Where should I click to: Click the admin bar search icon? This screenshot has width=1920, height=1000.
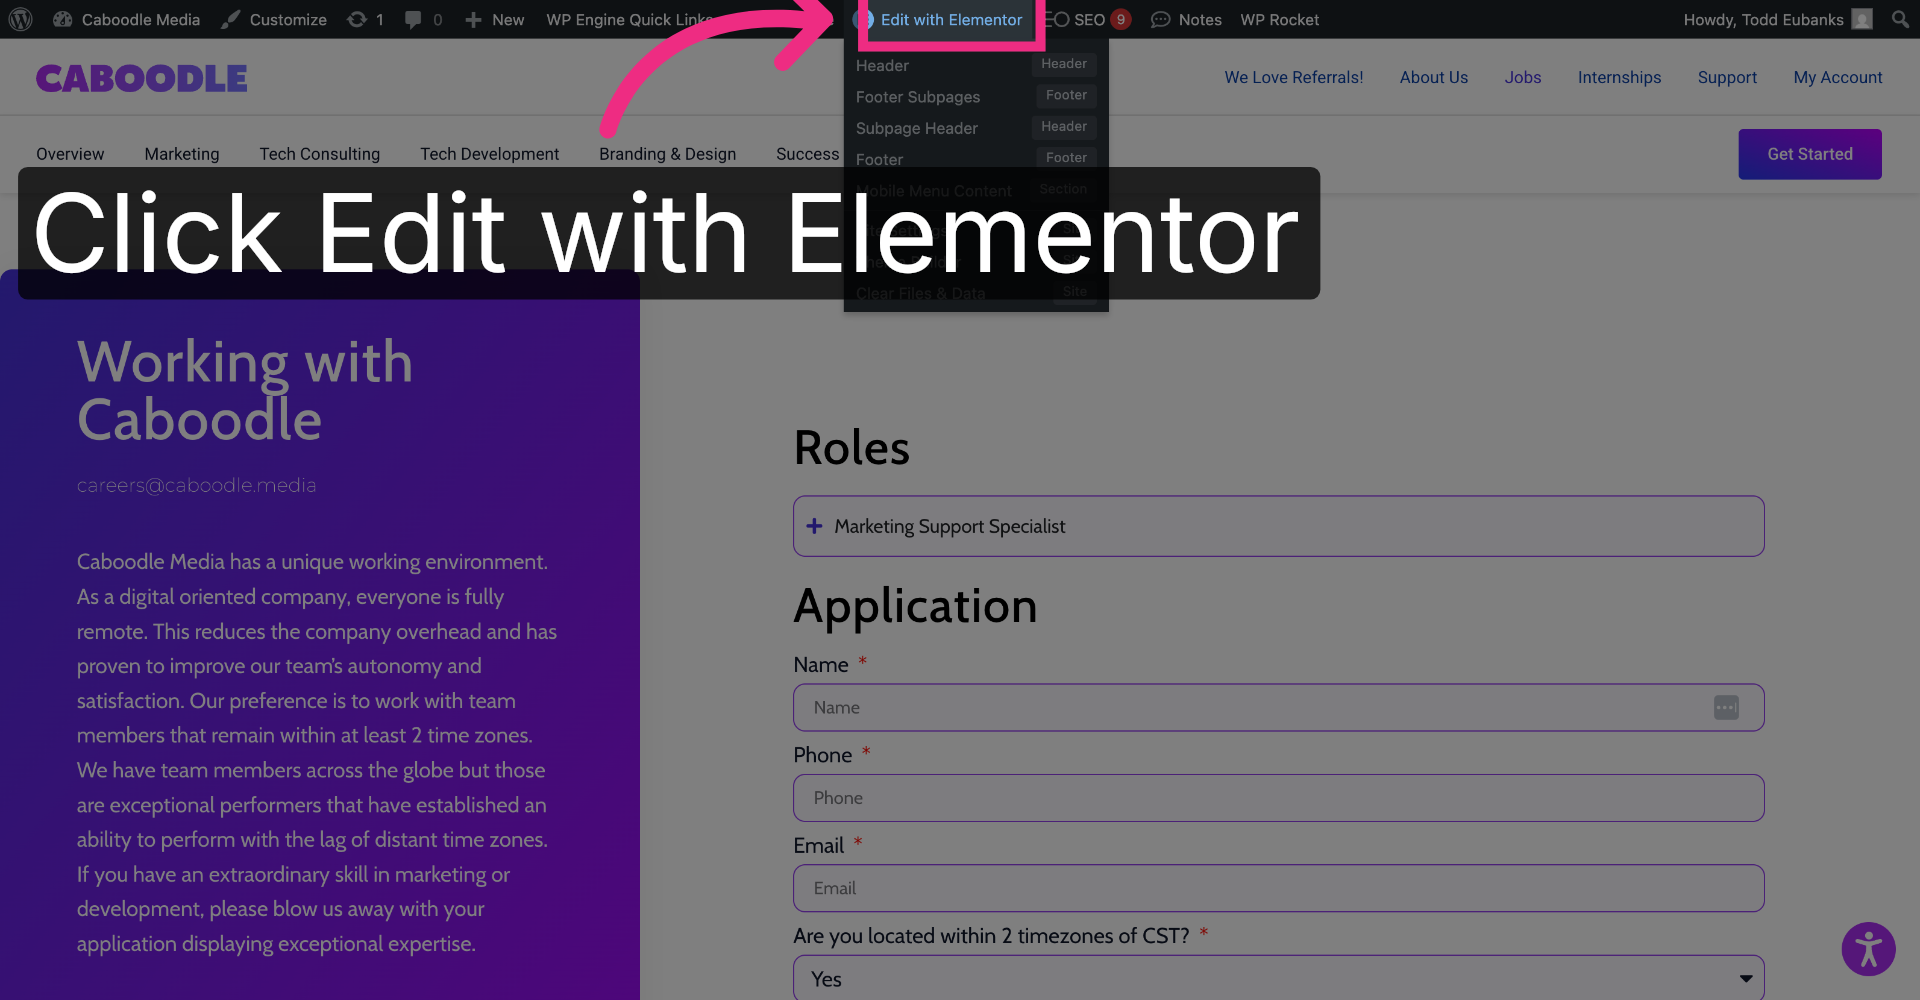click(x=1900, y=19)
